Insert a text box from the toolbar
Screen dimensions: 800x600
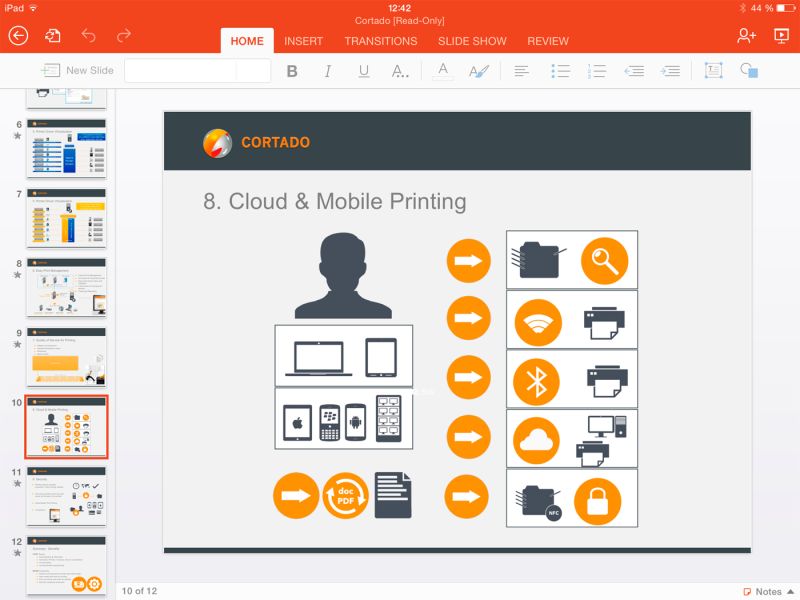coord(712,70)
